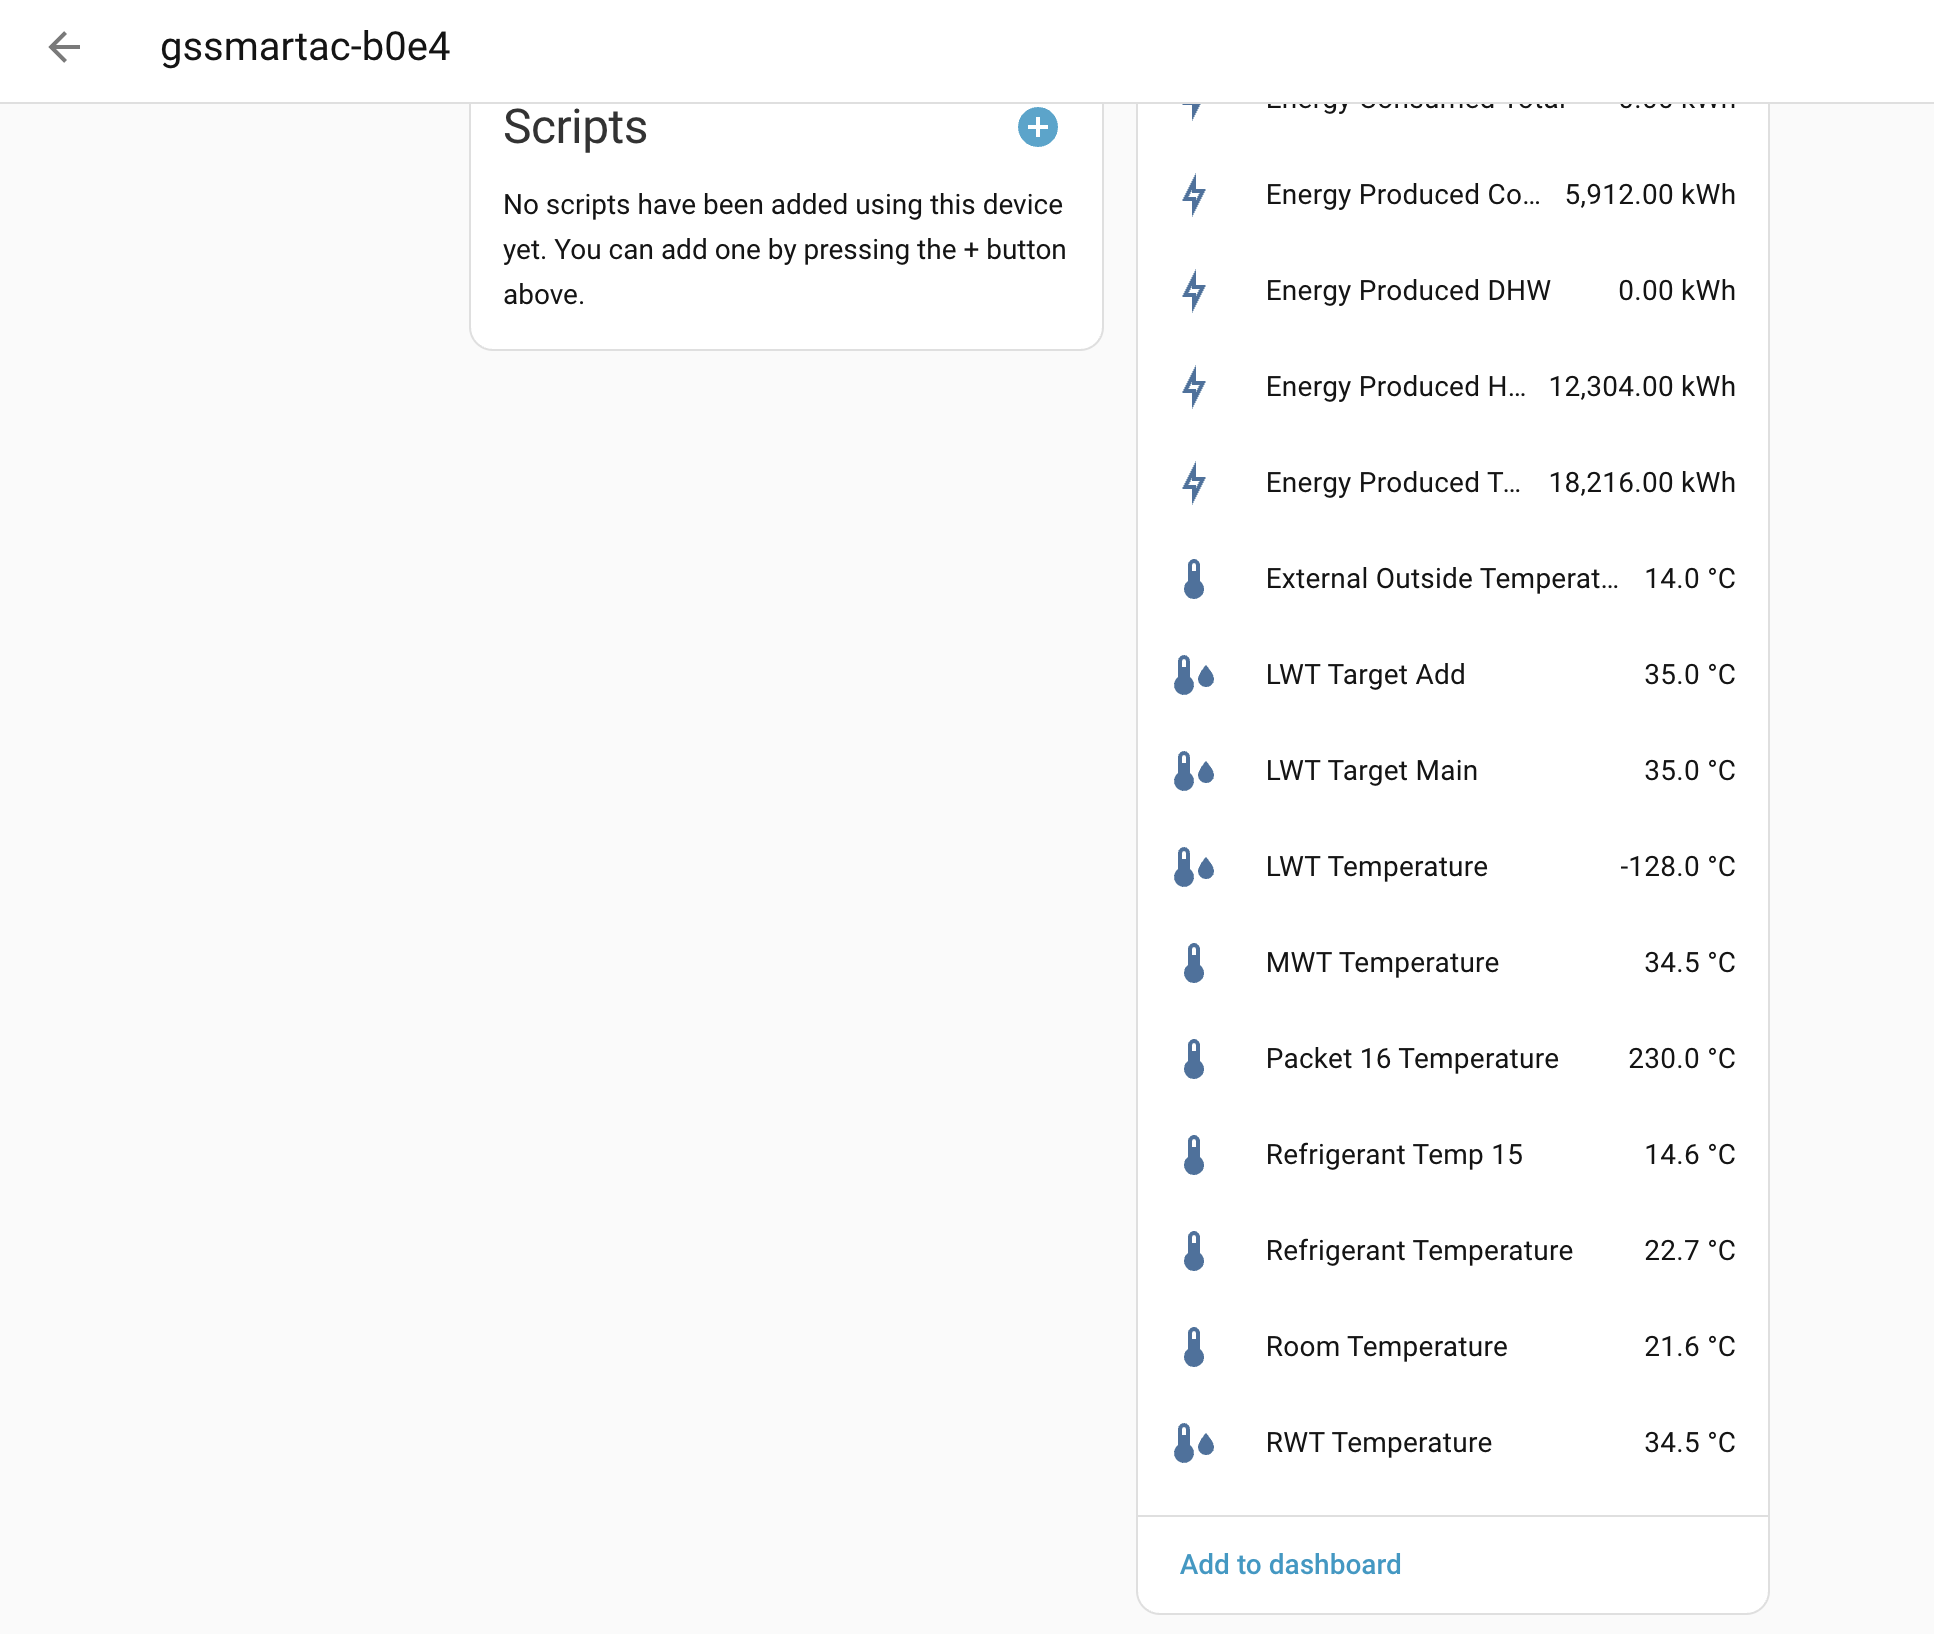Screen dimensions: 1934x1634
Task: Click the back arrow icon
Action: point(64,47)
